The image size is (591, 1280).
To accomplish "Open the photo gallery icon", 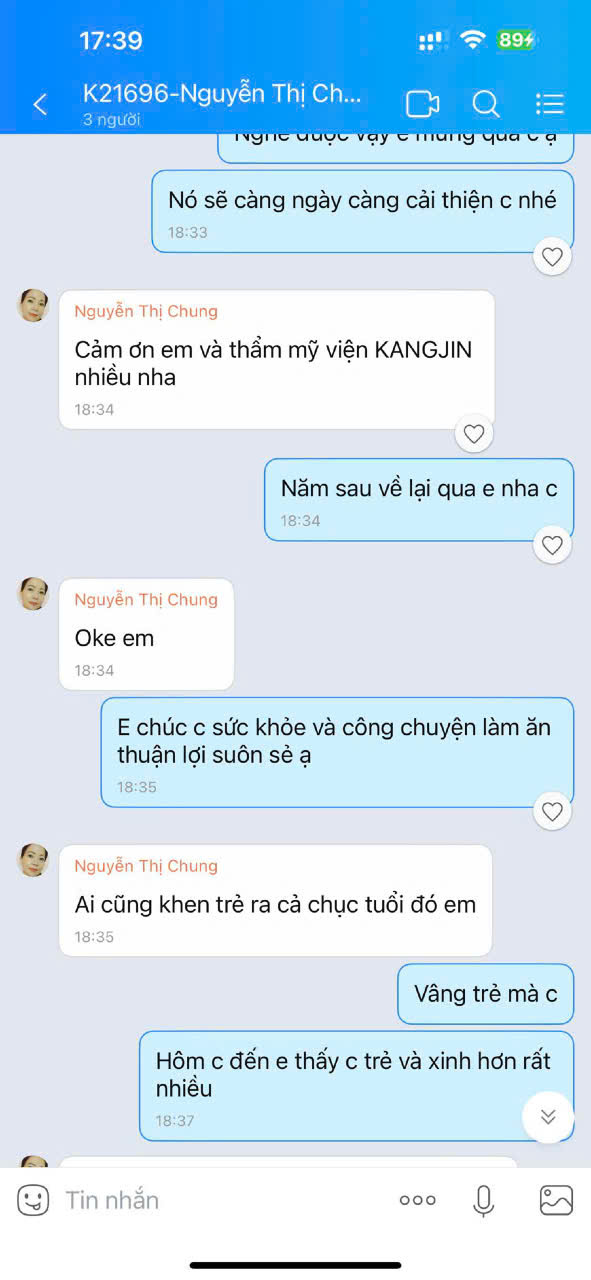I will 556,1200.
